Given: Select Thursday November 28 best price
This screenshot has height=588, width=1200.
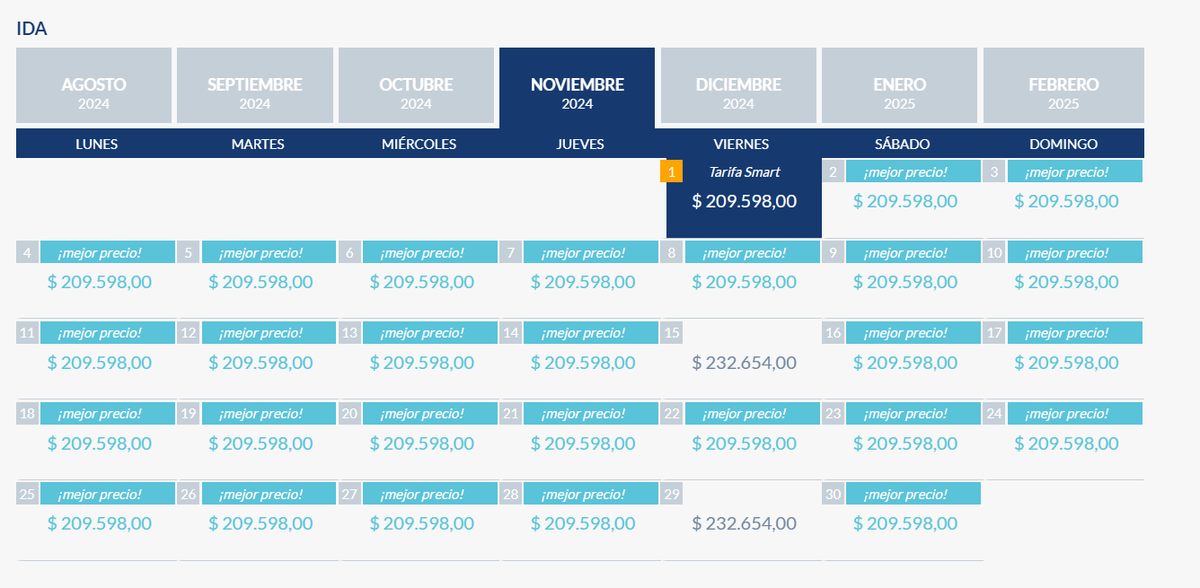Looking at the screenshot, I should click(583, 523).
